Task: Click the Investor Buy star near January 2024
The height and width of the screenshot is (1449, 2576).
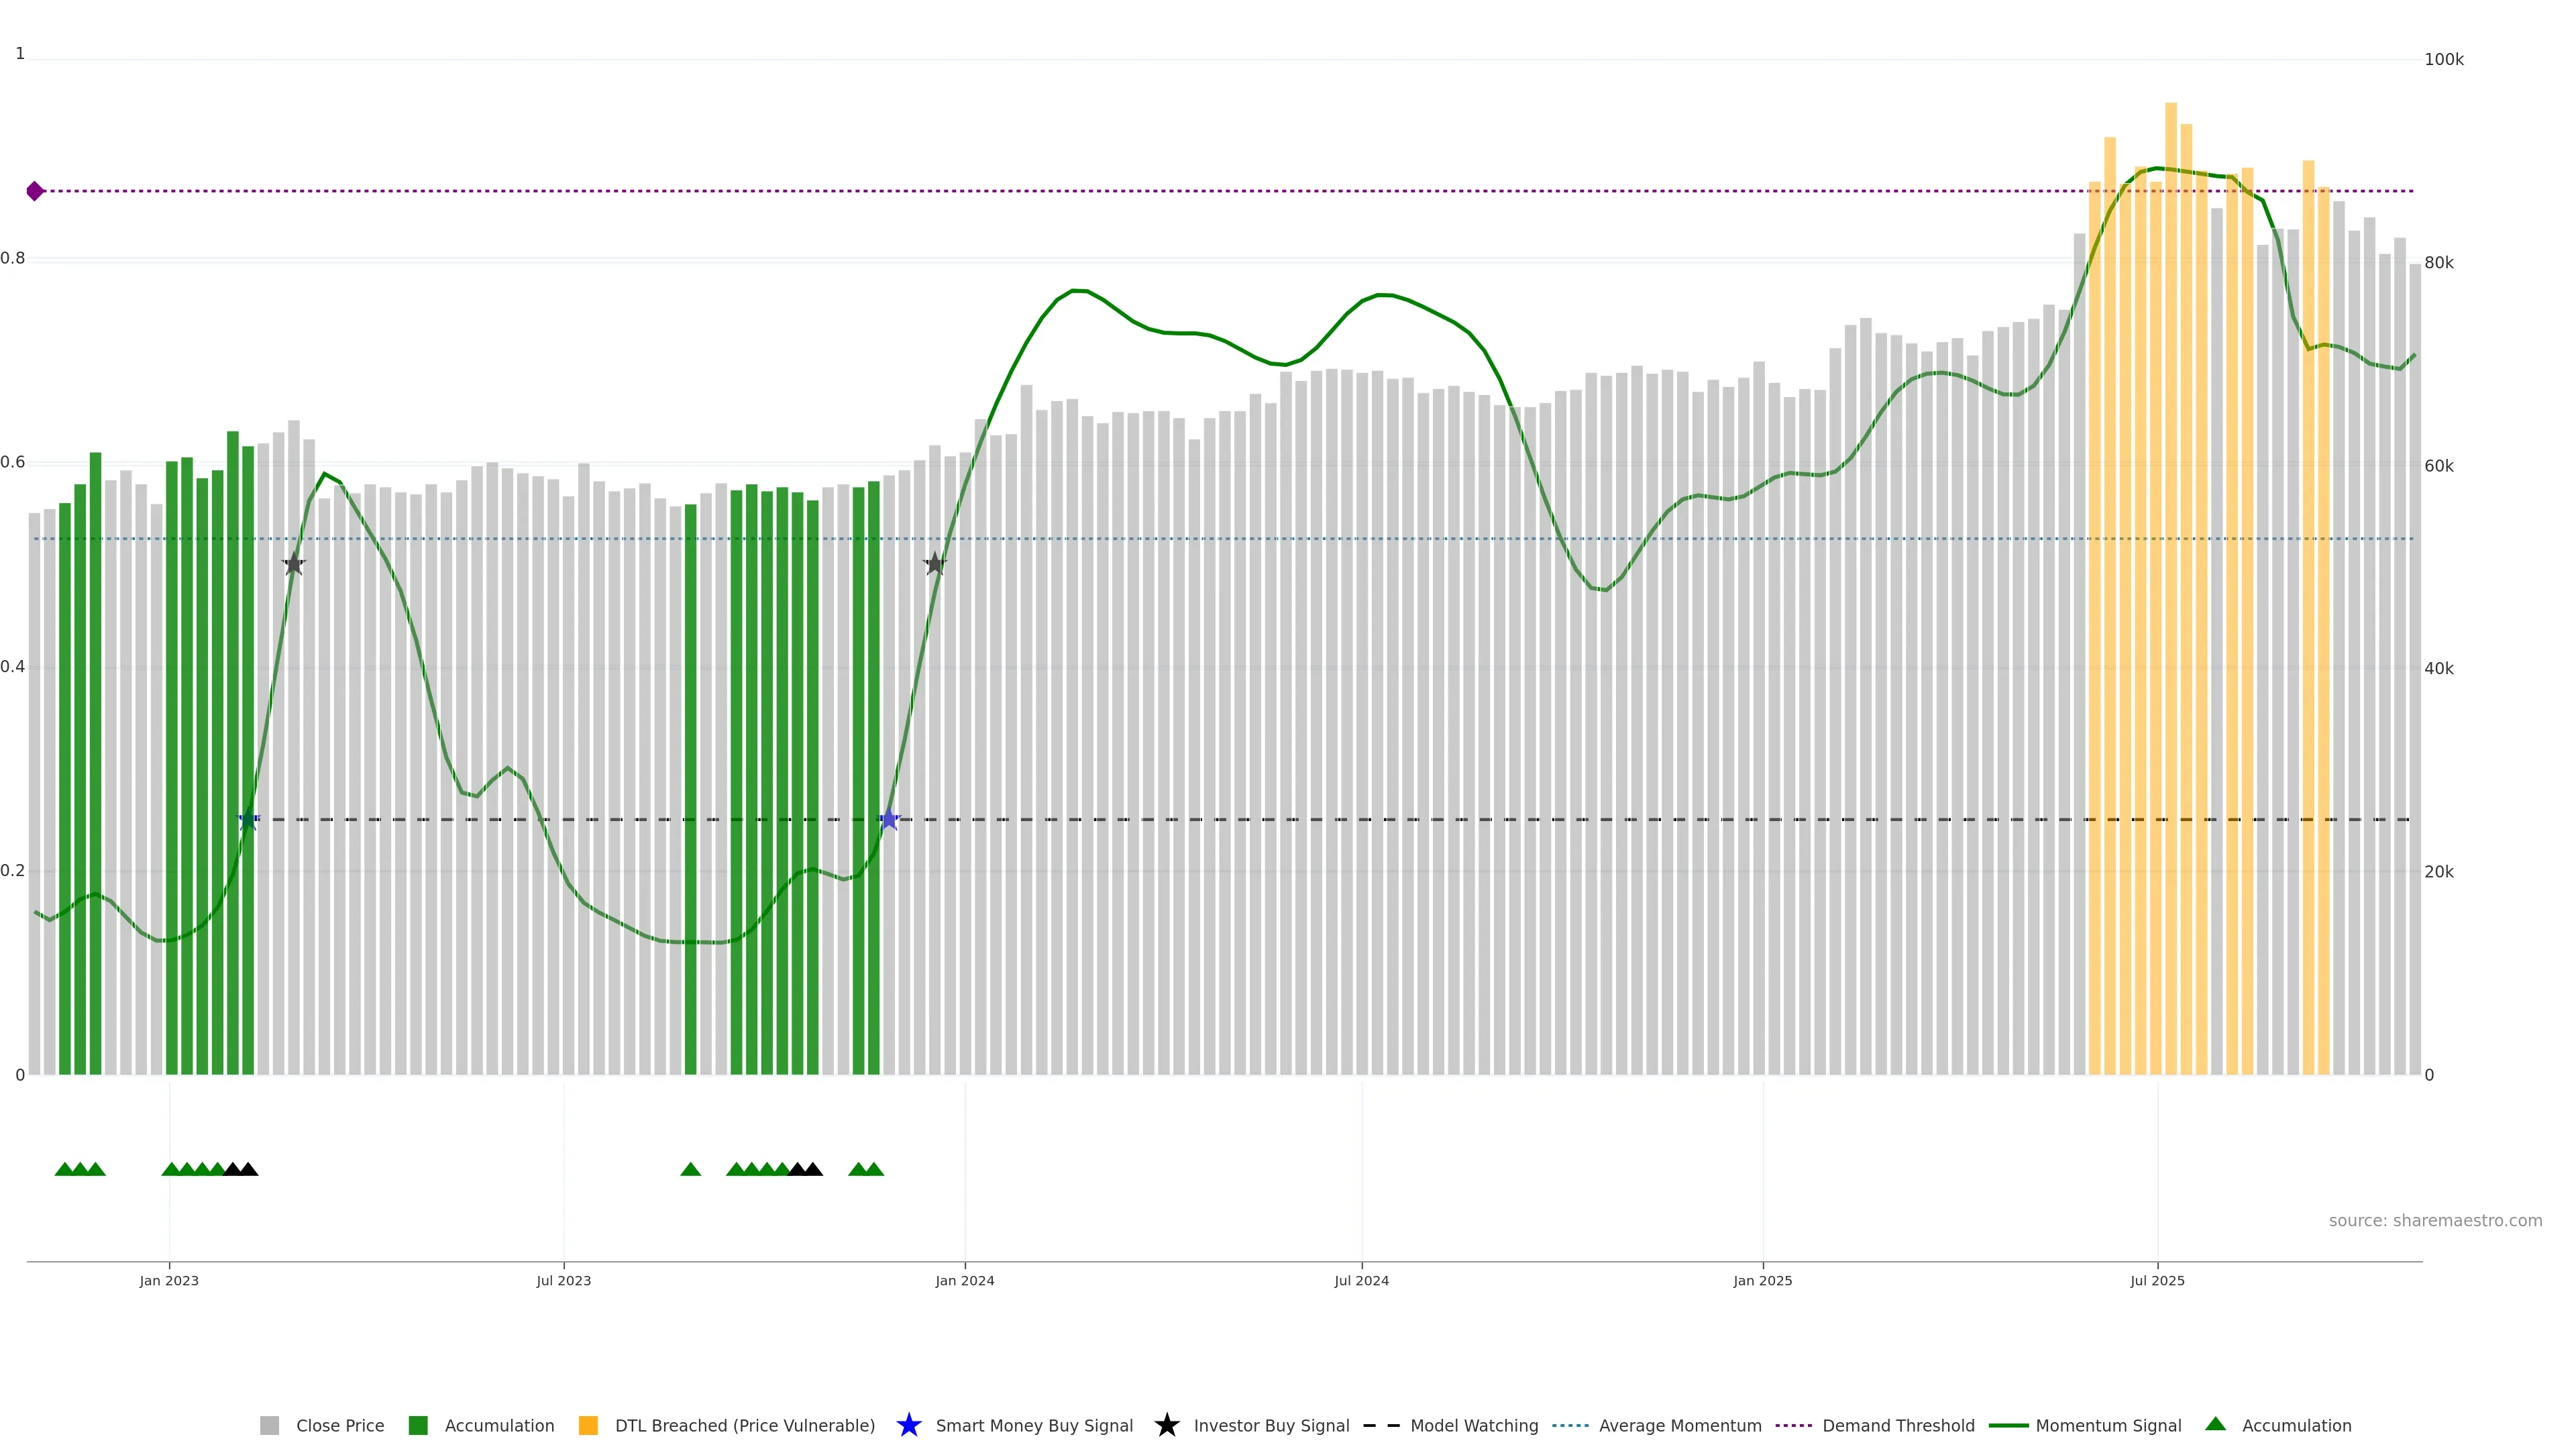Action: (x=934, y=564)
